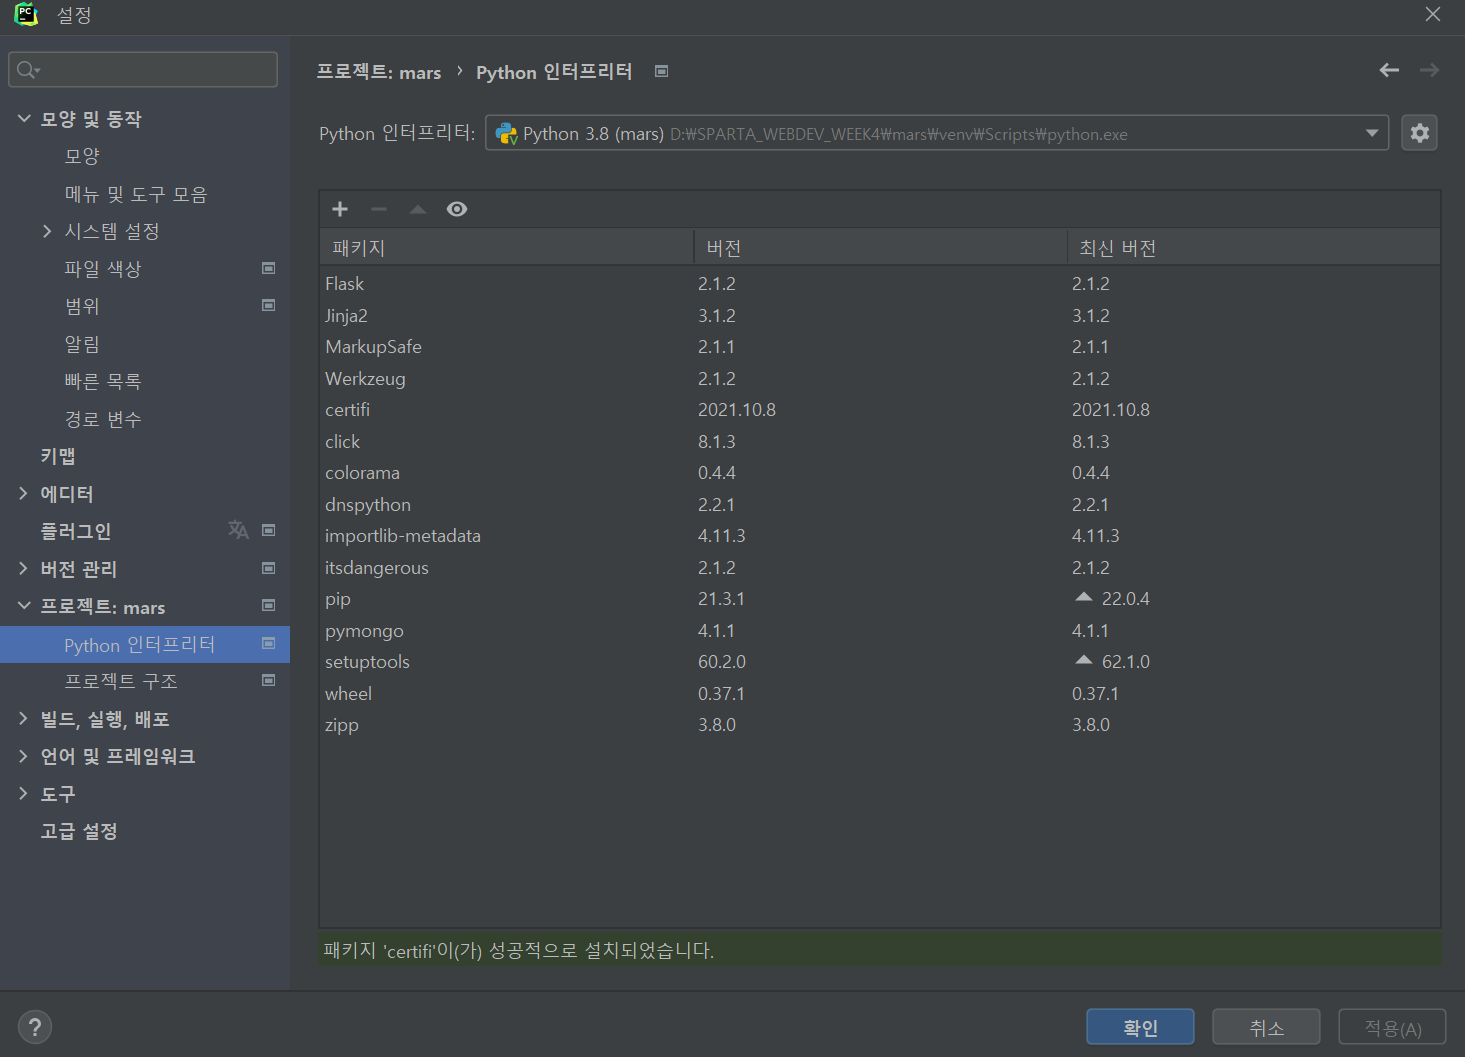Click the search magnifier icon in settings search

point(27,70)
